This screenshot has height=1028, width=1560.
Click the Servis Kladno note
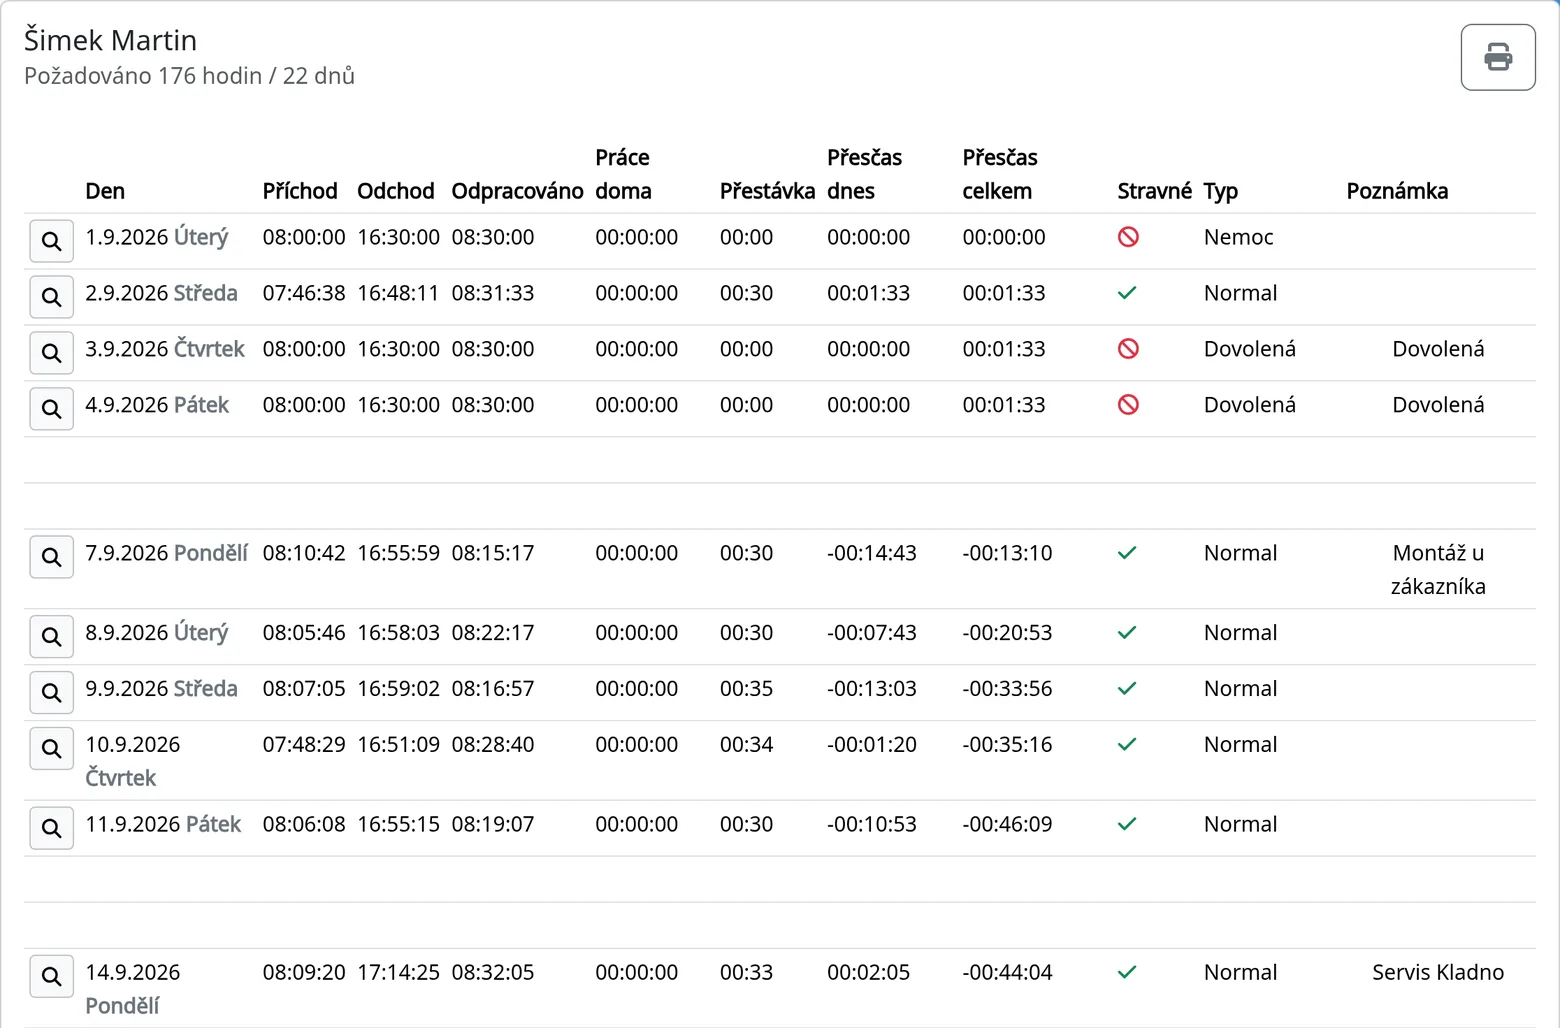[x=1438, y=972]
